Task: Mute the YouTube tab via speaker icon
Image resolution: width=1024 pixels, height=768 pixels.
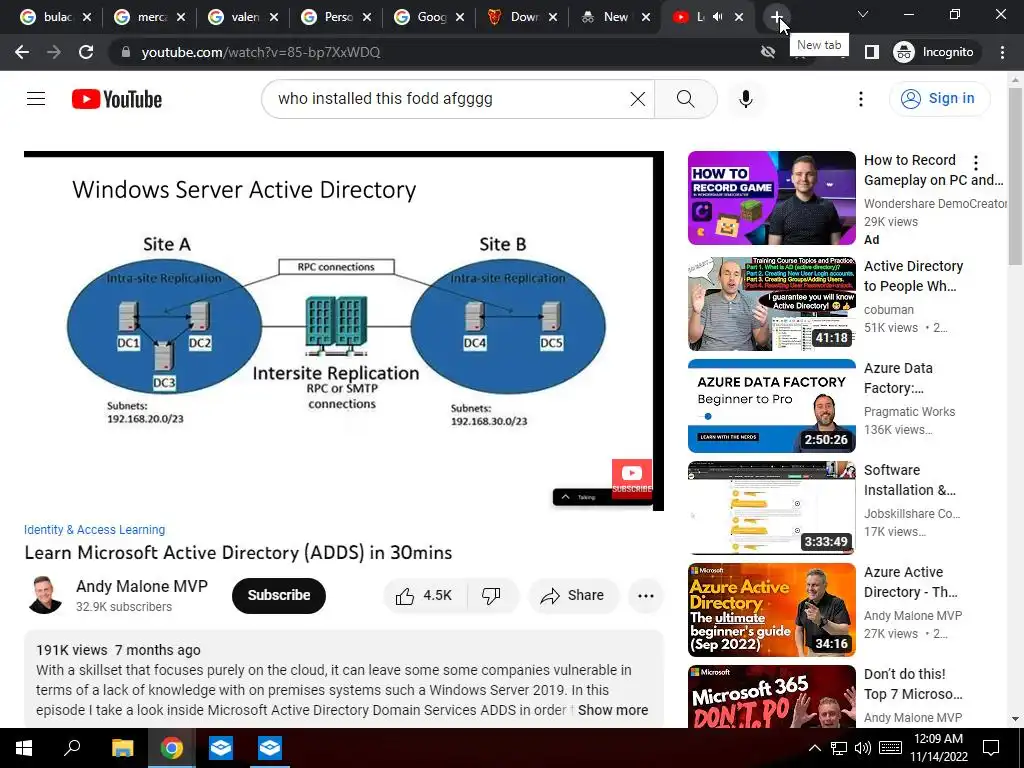Action: tap(718, 17)
